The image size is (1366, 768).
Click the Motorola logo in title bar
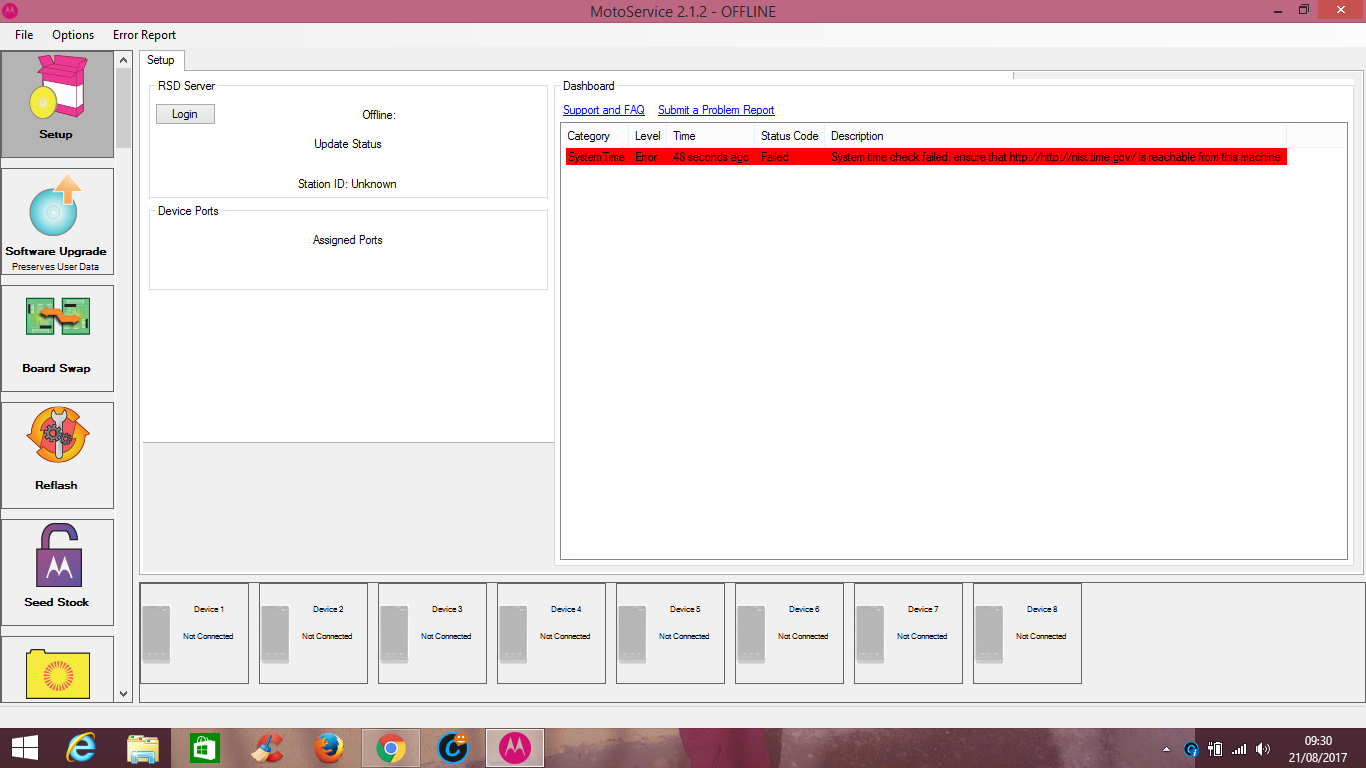click(11, 11)
